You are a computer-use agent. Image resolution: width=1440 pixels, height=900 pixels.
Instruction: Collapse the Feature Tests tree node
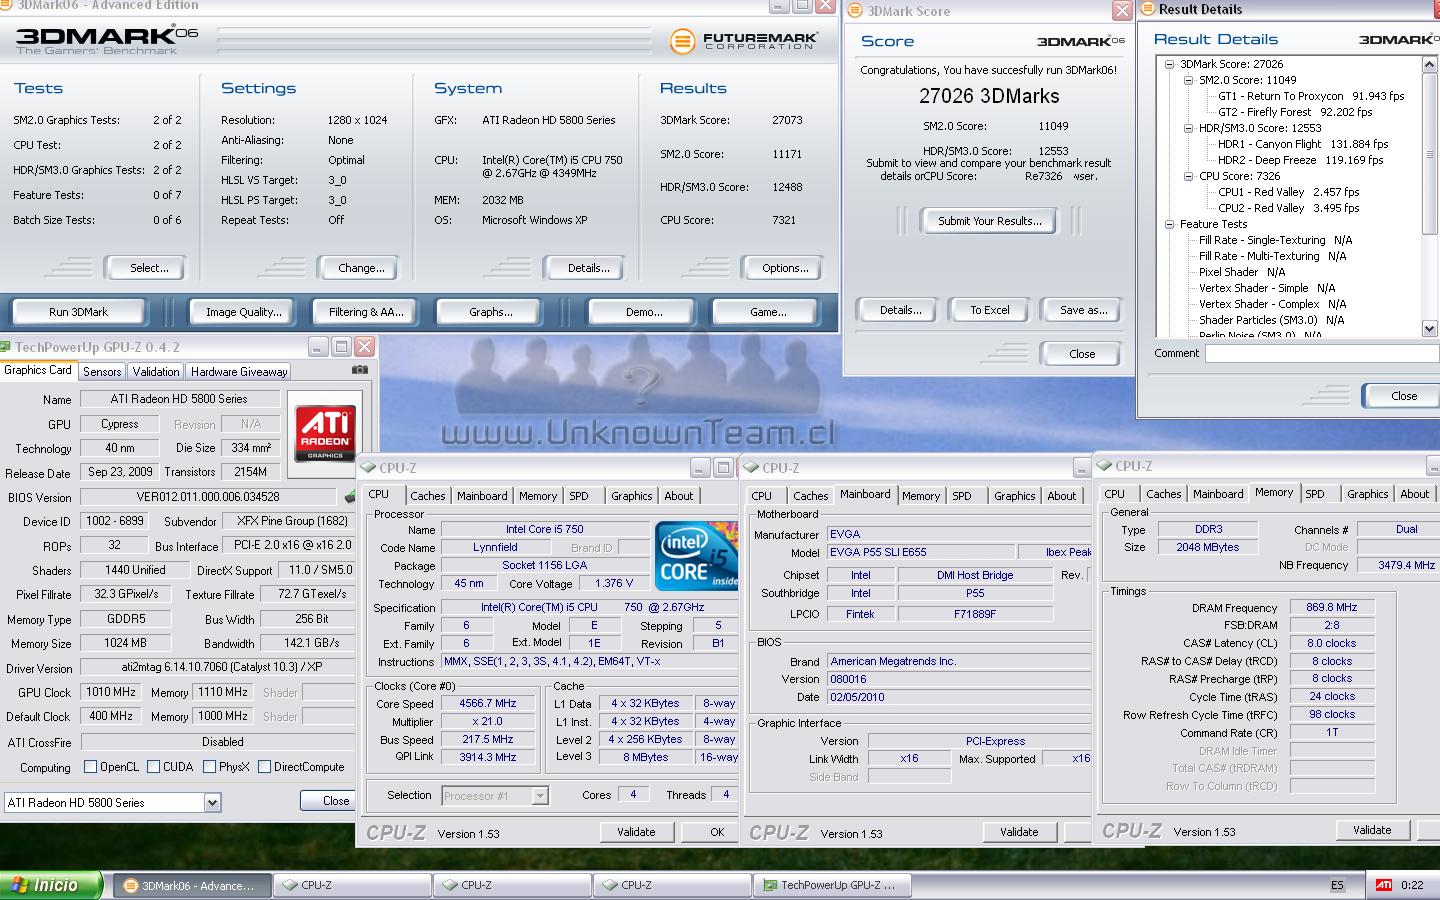pos(1169,224)
